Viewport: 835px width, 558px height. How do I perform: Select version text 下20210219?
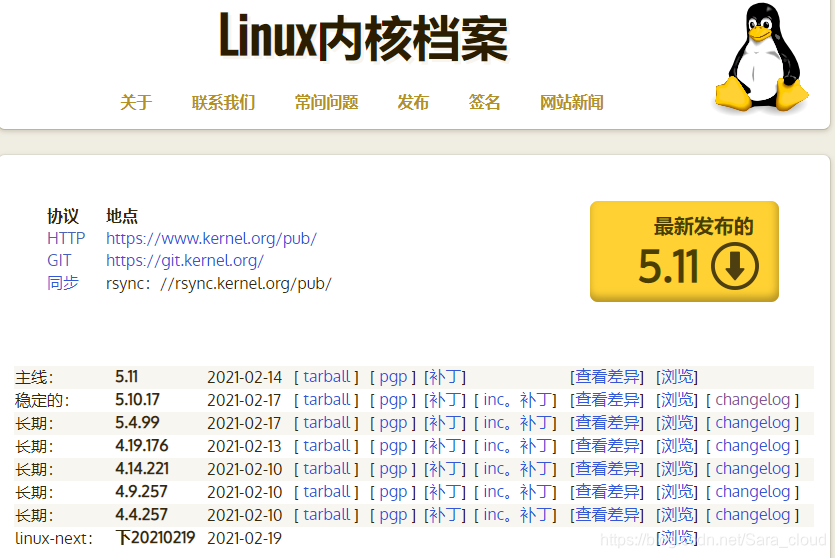pyautogui.click(x=155, y=538)
